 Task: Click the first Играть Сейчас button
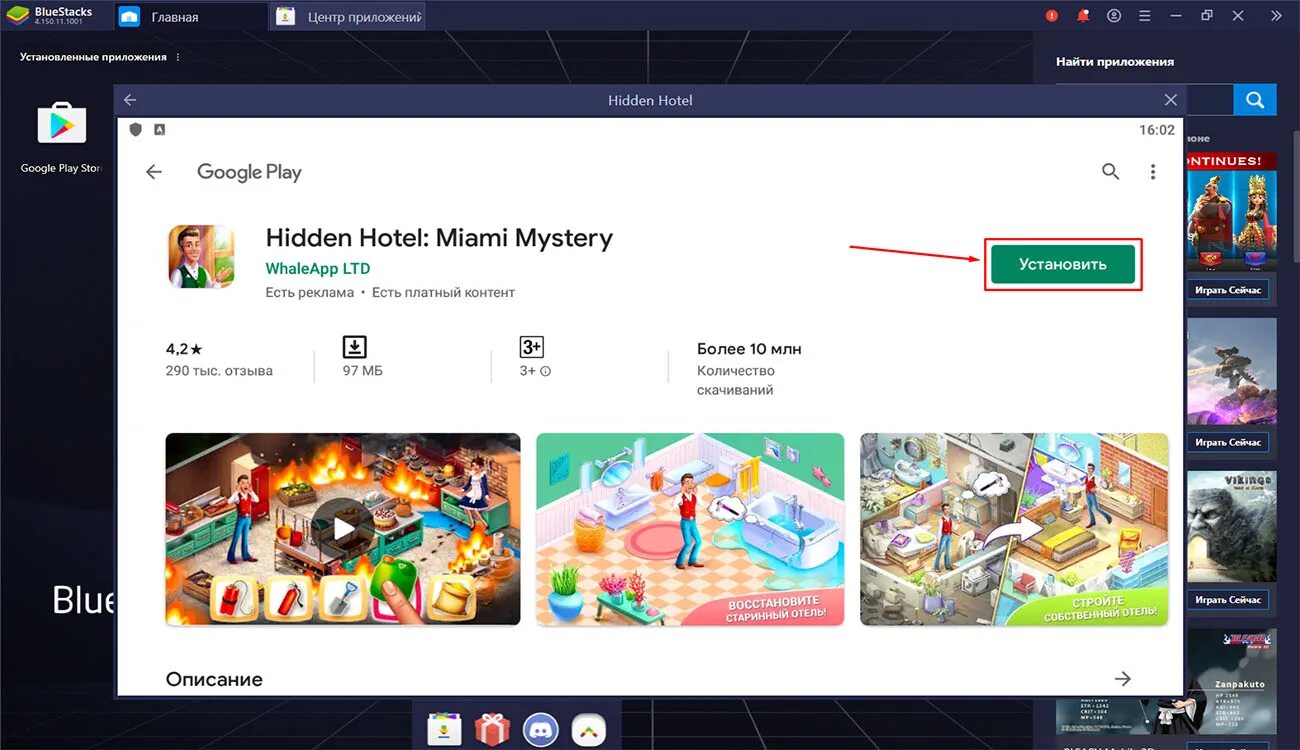pyautogui.click(x=1228, y=290)
